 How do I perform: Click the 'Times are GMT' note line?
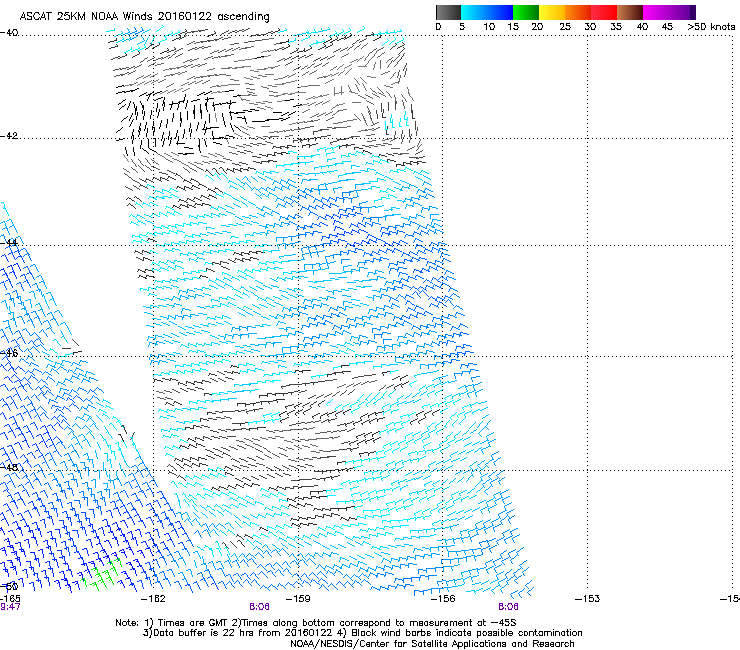pyautogui.click(x=316, y=623)
